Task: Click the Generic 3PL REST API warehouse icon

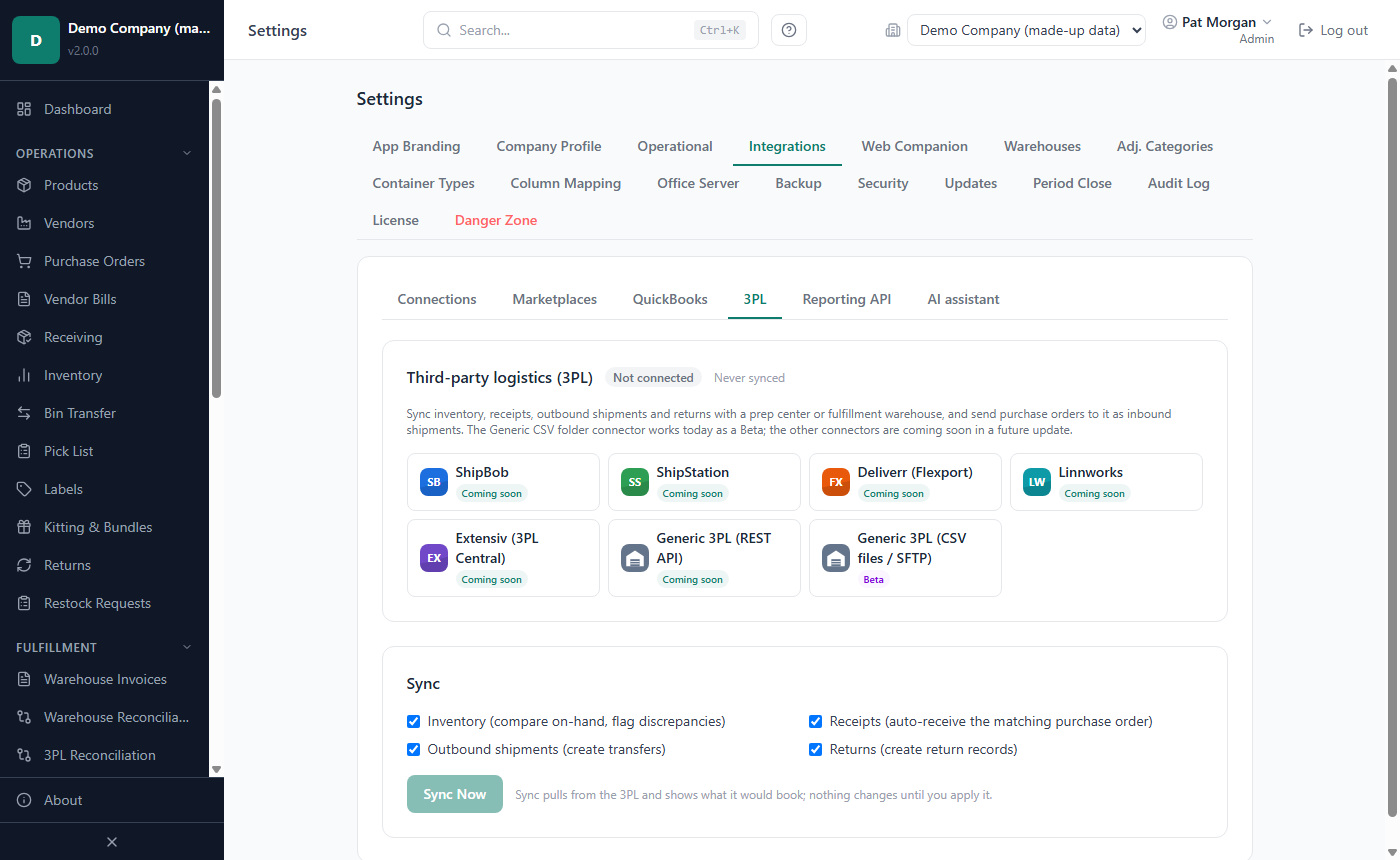Action: coord(635,558)
